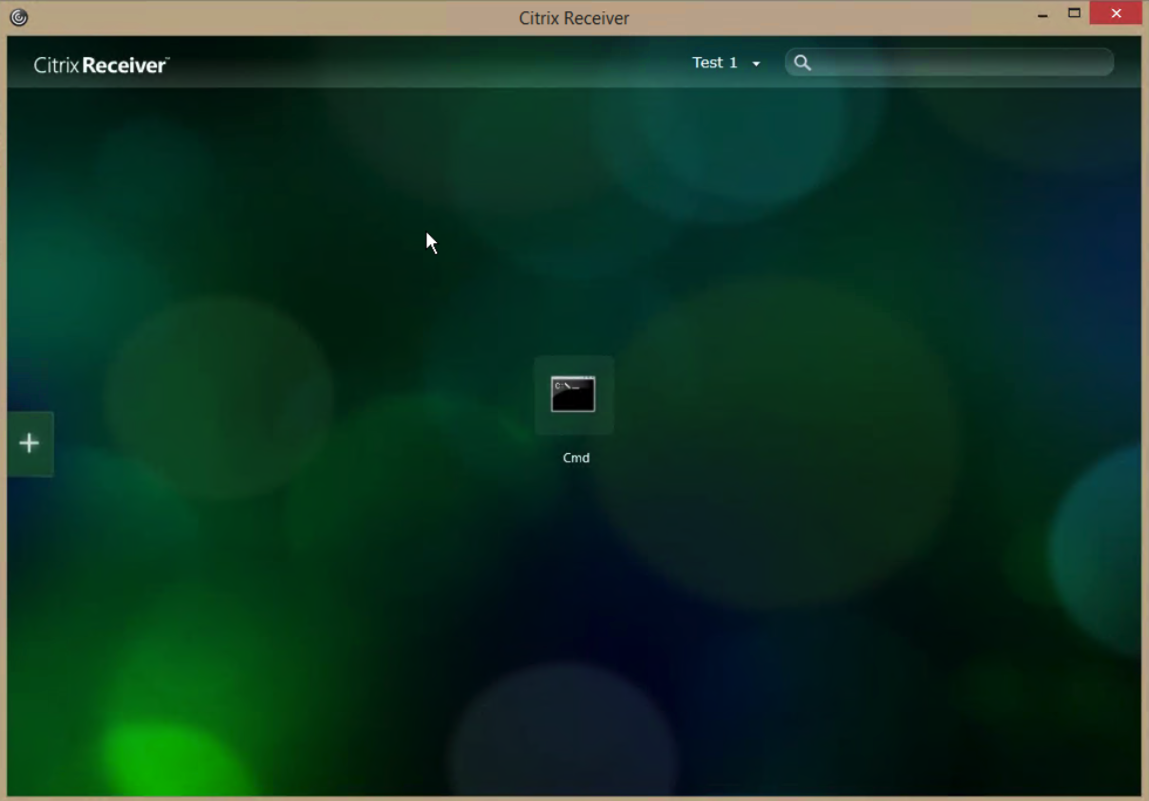Click the Citrix Receiver title bar icon

(19, 17)
